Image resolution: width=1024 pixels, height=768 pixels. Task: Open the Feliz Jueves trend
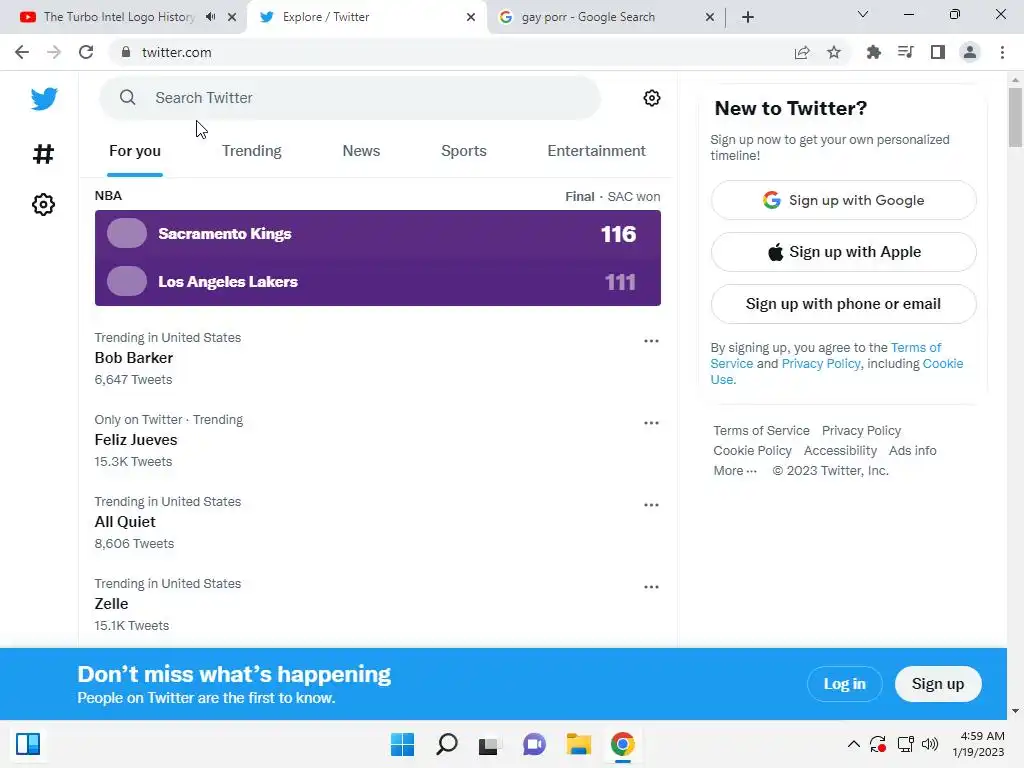pyautogui.click(x=377, y=440)
